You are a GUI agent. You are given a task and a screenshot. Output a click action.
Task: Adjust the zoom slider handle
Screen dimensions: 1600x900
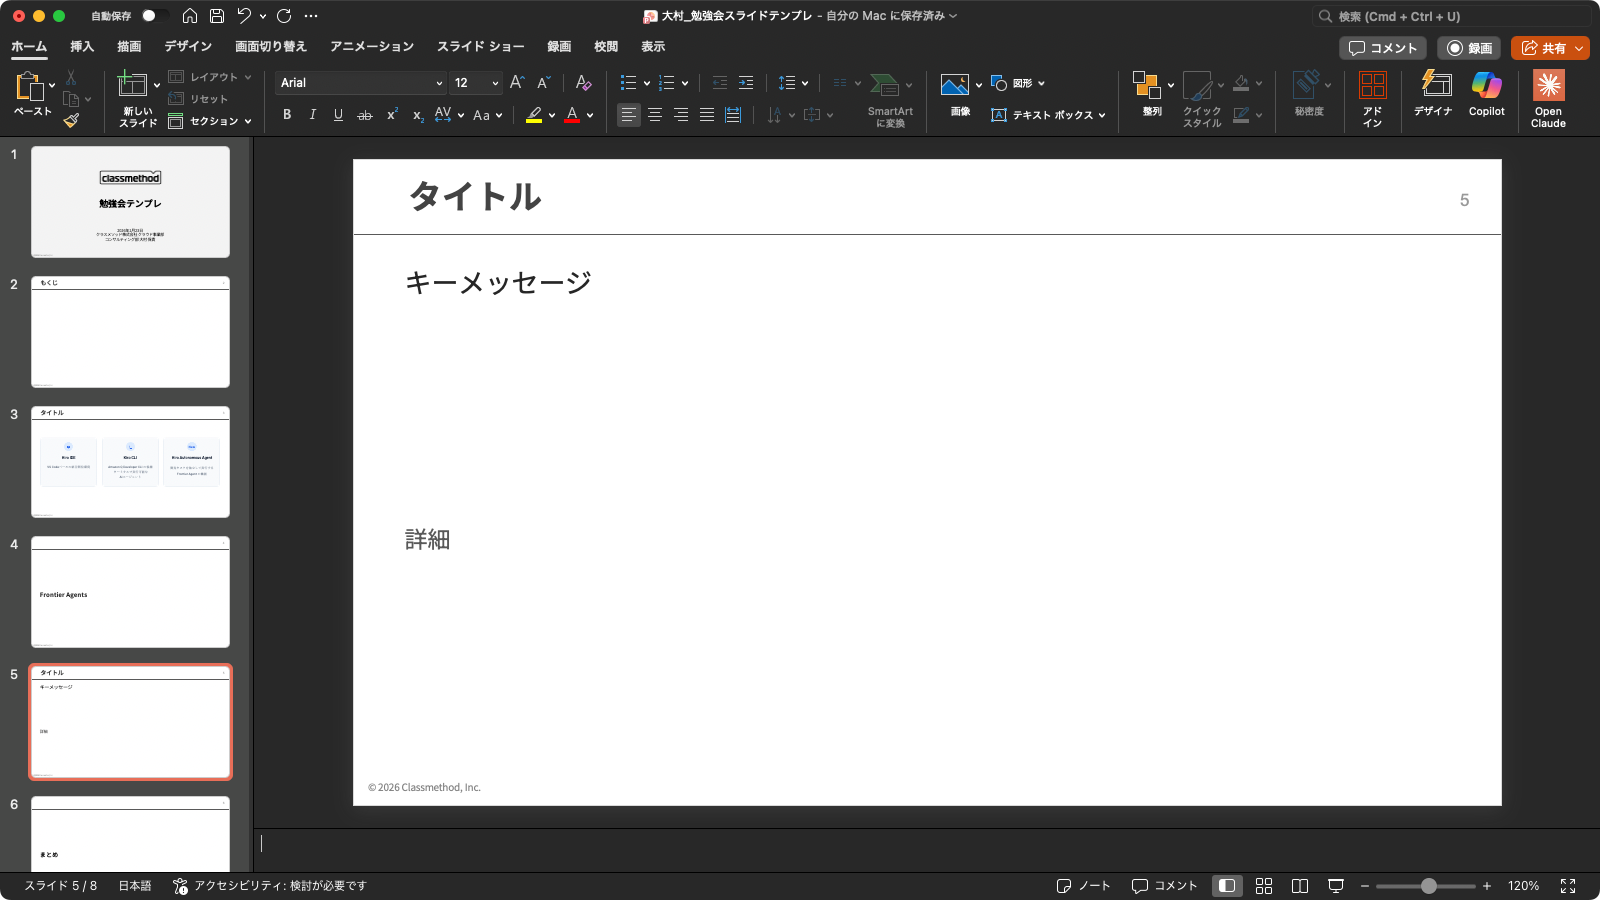click(x=1429, y=886)
